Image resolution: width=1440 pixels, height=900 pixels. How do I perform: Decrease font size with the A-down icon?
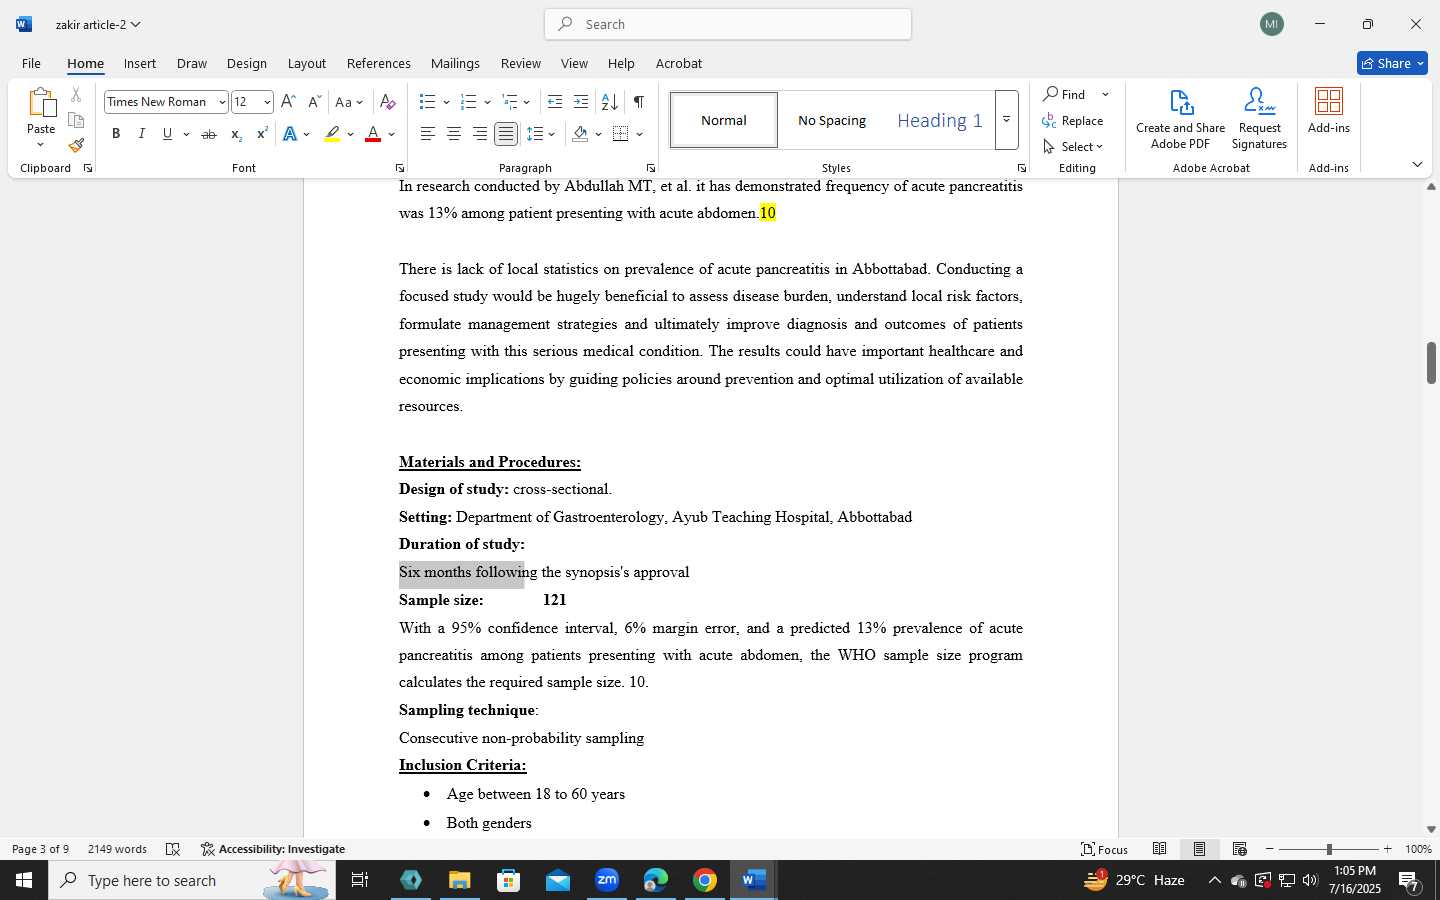click(x=314, y=102)
